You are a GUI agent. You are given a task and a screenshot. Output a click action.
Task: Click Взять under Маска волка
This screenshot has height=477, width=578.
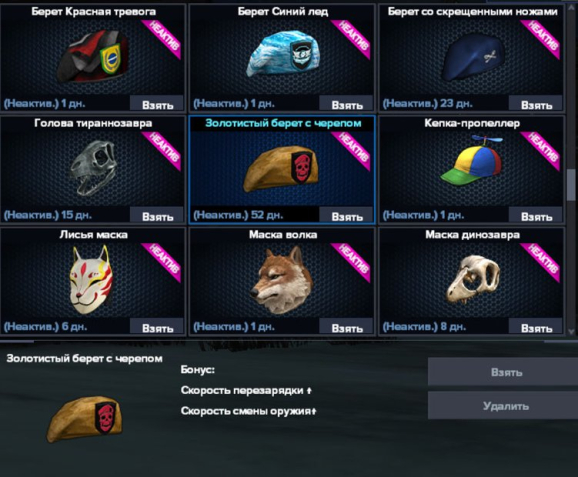(x=347, y=327)
